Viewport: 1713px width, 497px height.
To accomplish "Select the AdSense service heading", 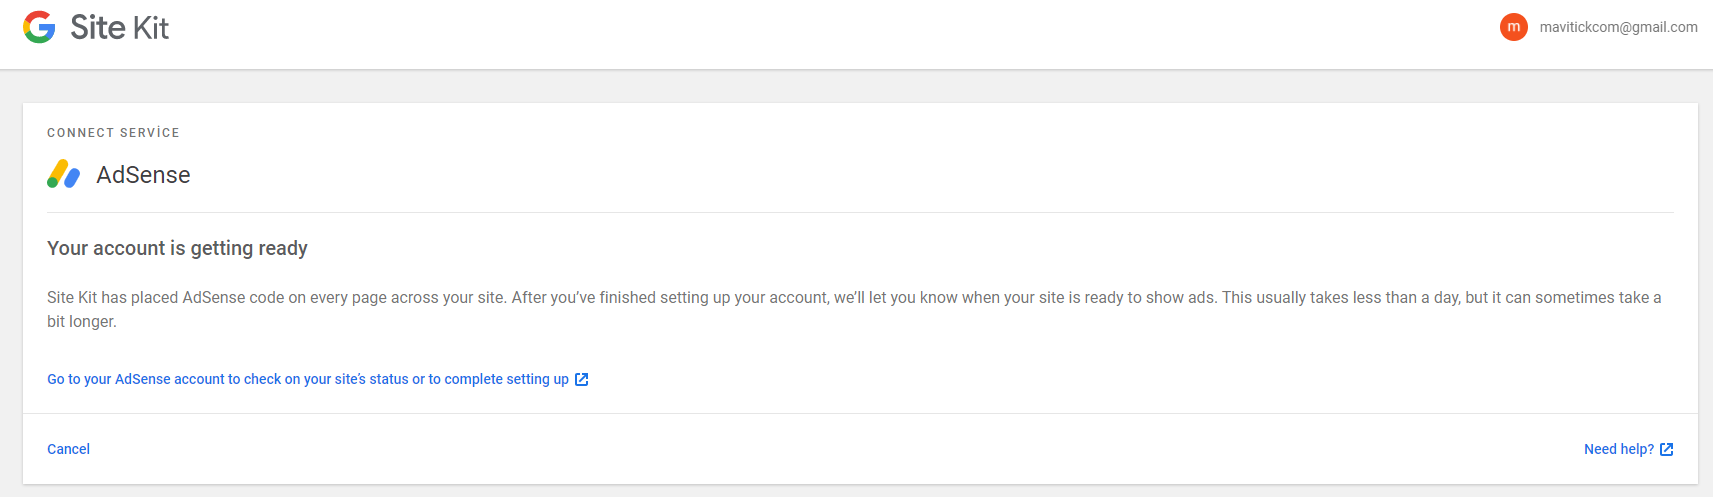I will (143, 175).
